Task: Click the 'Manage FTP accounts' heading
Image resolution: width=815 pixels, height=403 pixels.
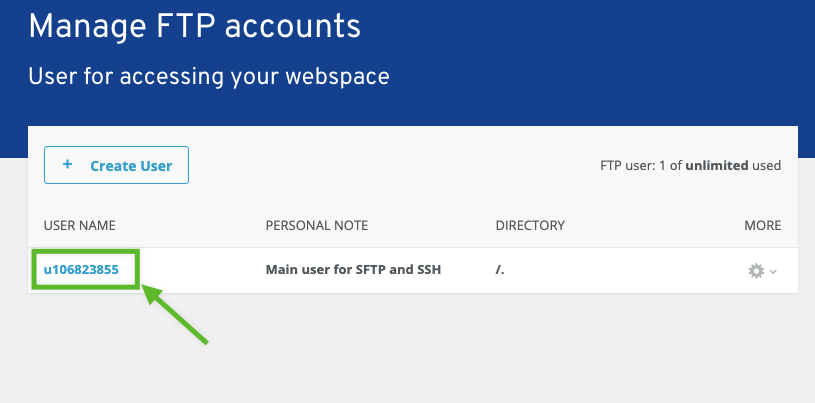Action: point(194,27)
